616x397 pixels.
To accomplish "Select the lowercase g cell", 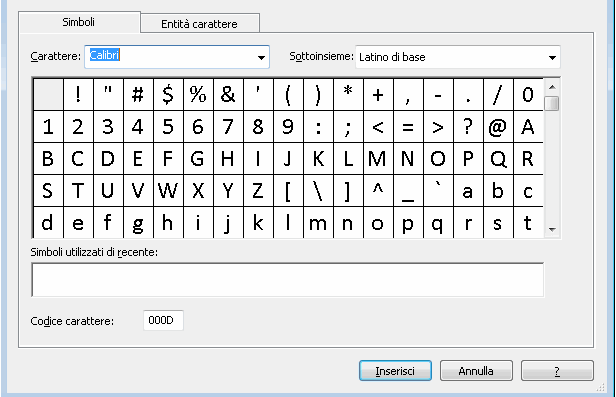I will [138, 223].
